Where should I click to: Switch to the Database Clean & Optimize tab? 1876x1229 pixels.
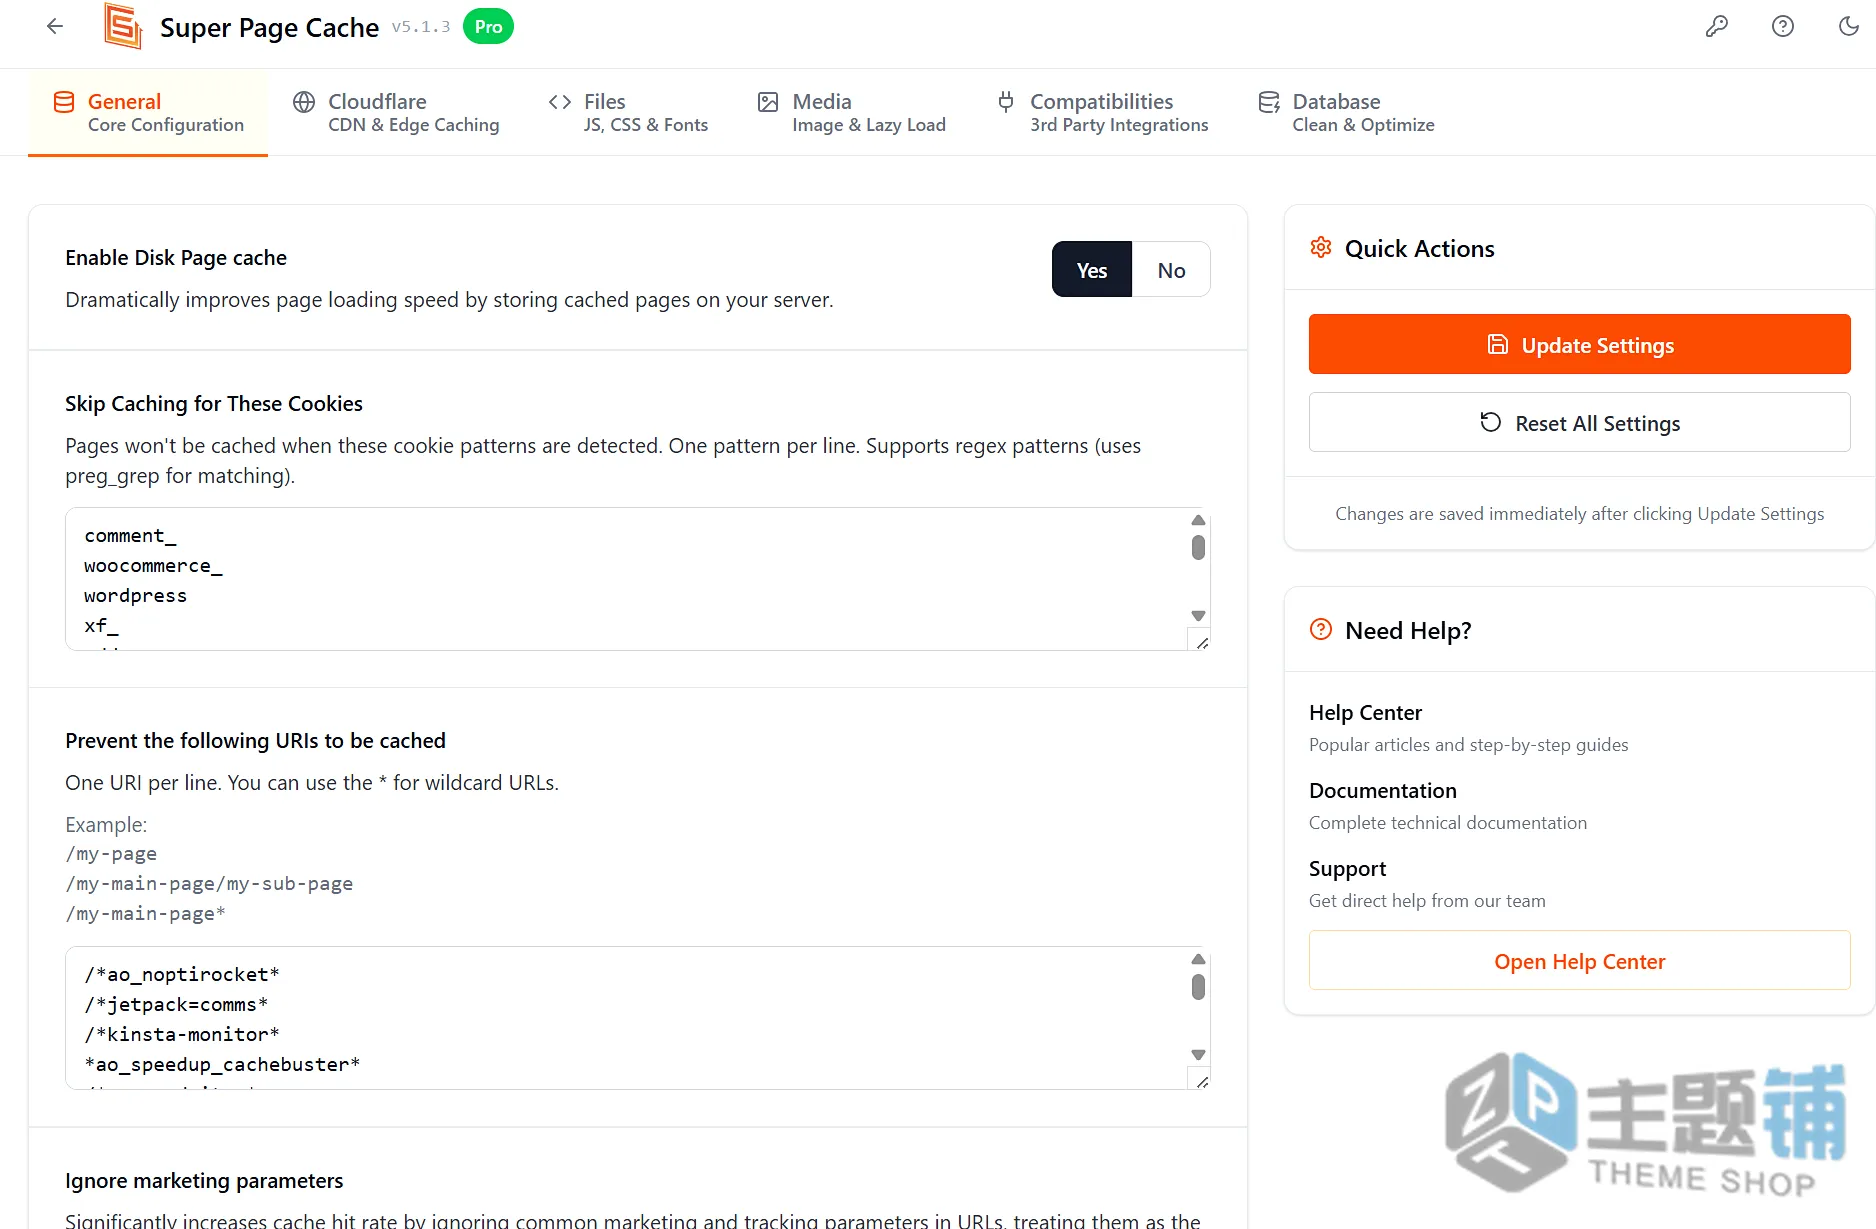(x=1346, y=112)
